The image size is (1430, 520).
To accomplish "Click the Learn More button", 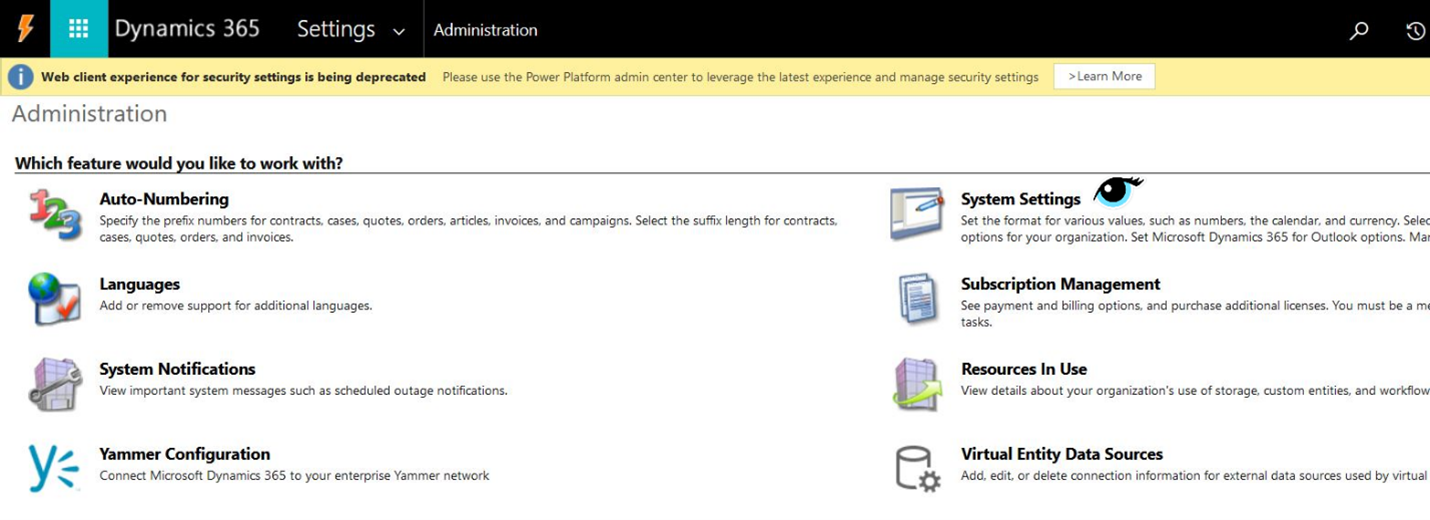I will [x=1104, y=76].
